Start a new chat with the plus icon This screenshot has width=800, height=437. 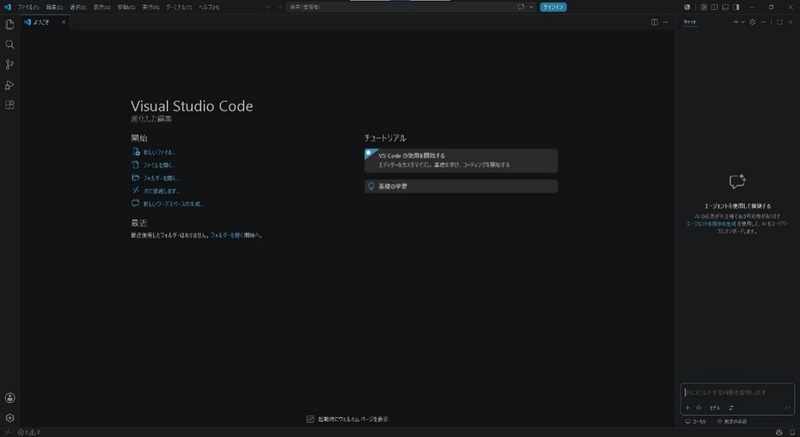point(736,22)
